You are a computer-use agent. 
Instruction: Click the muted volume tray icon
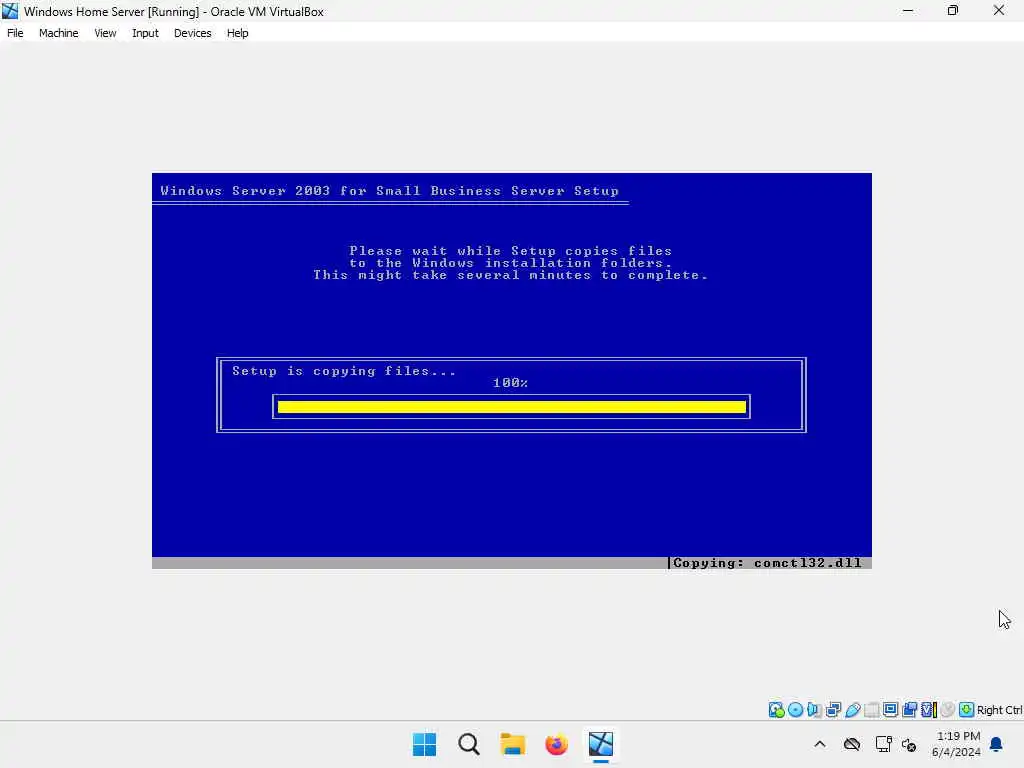(909, 744)
